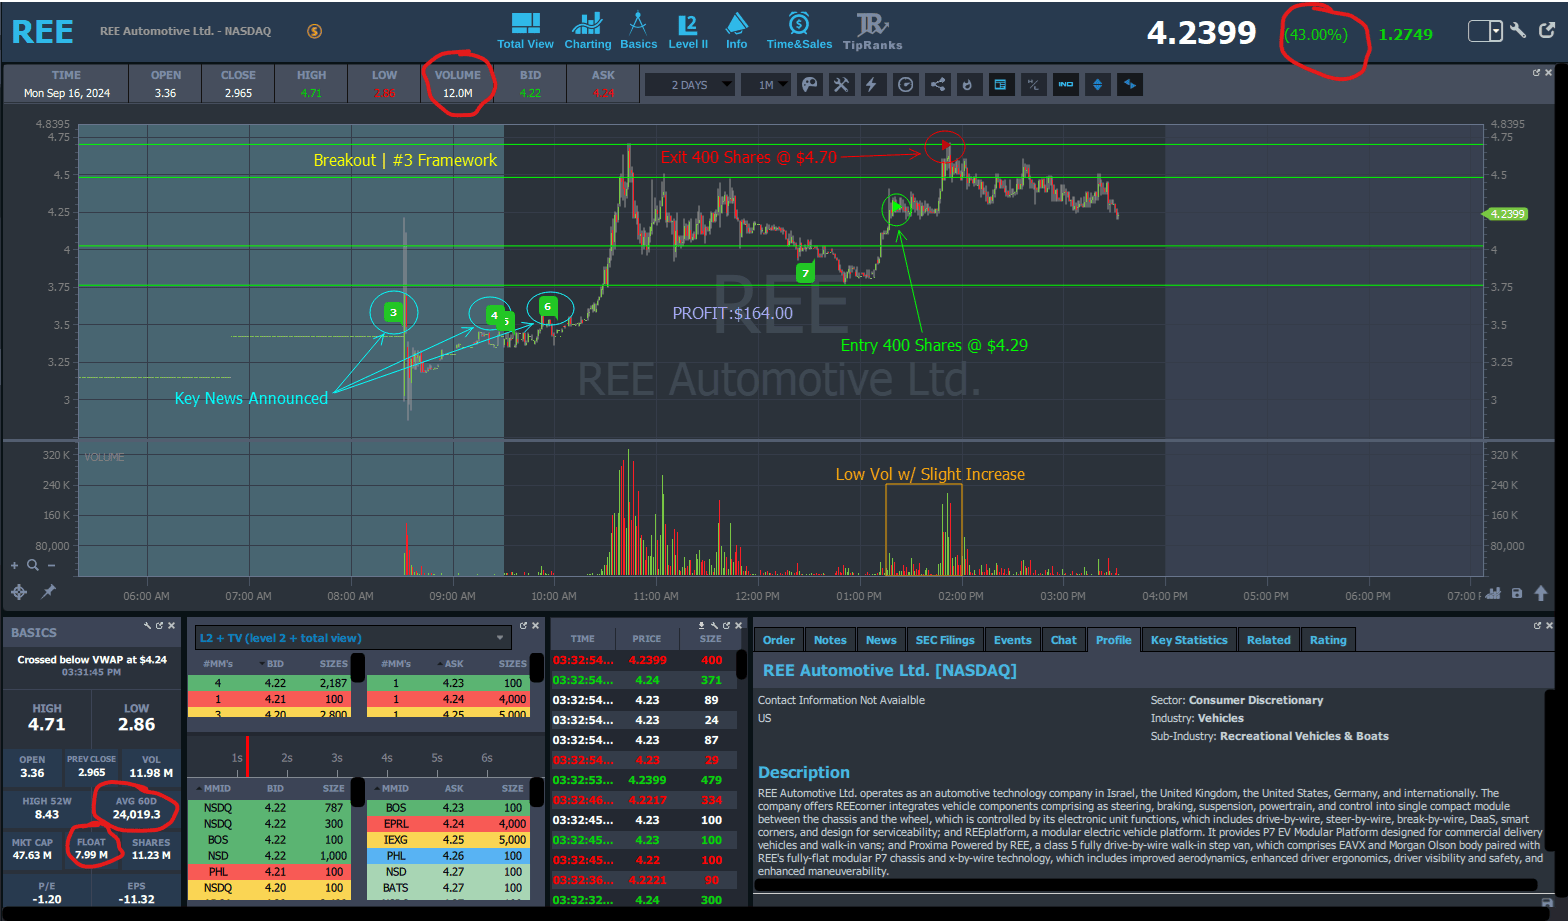Pop out the Basics panel
The width and height of the screenshot is (1568, 921).
pyautogui.click(x=159, y=625)
